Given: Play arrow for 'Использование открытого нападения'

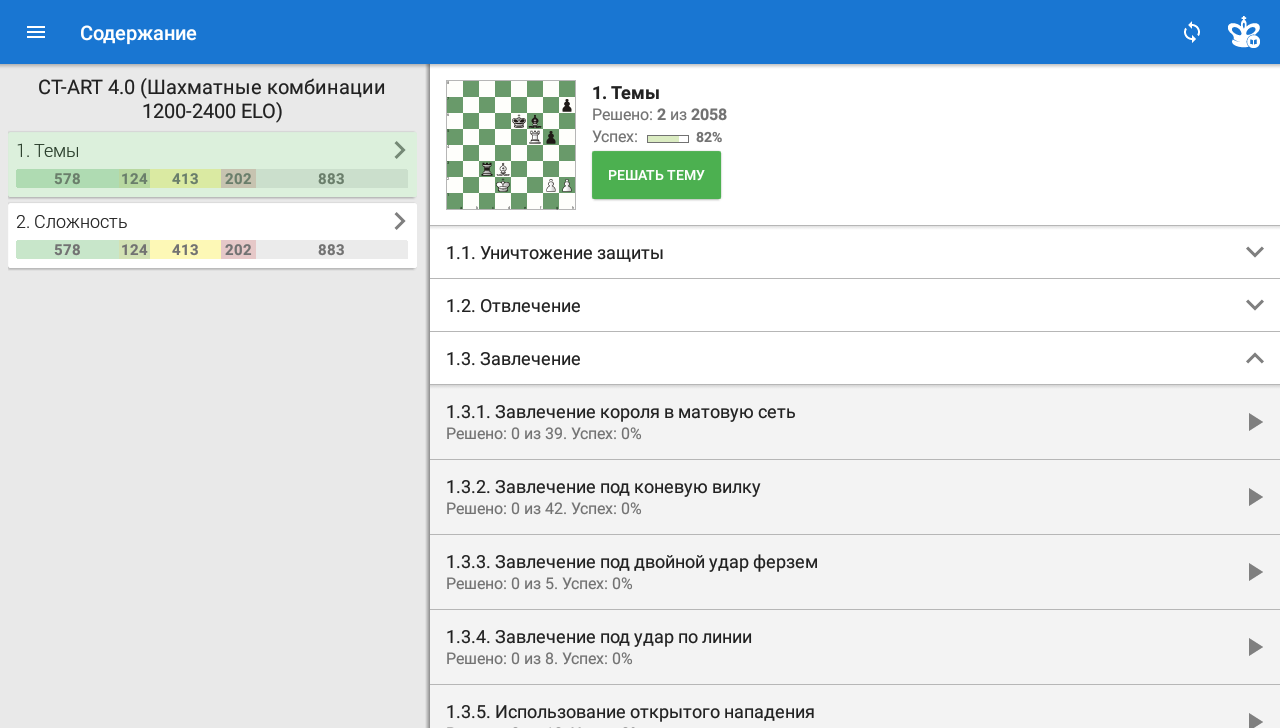Looking at the screenshot, I should click(1256, 719).
